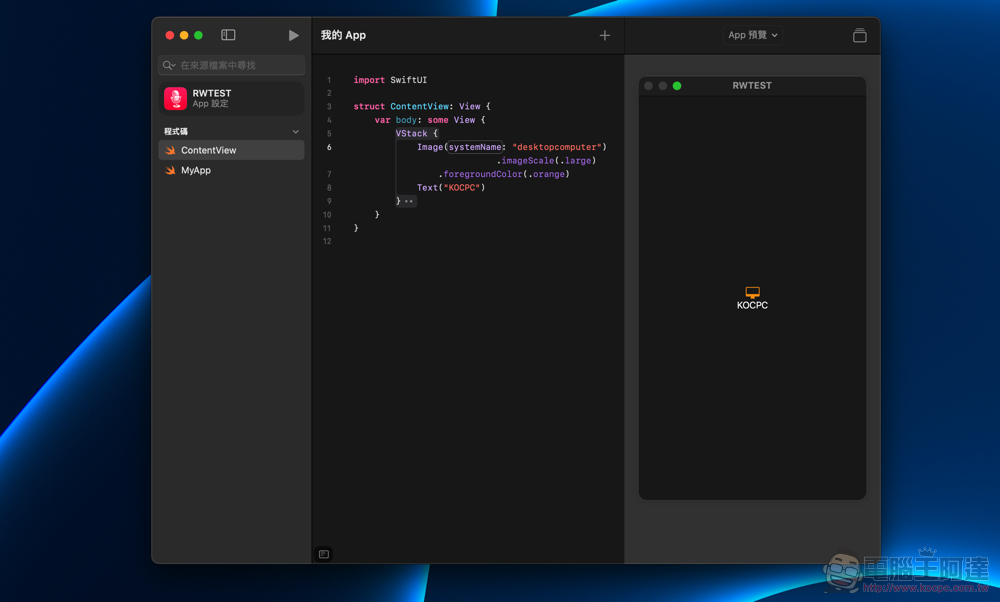Click the KOCPC label in the preview
The image size is (1000, 602).
[x=752, y=306]
